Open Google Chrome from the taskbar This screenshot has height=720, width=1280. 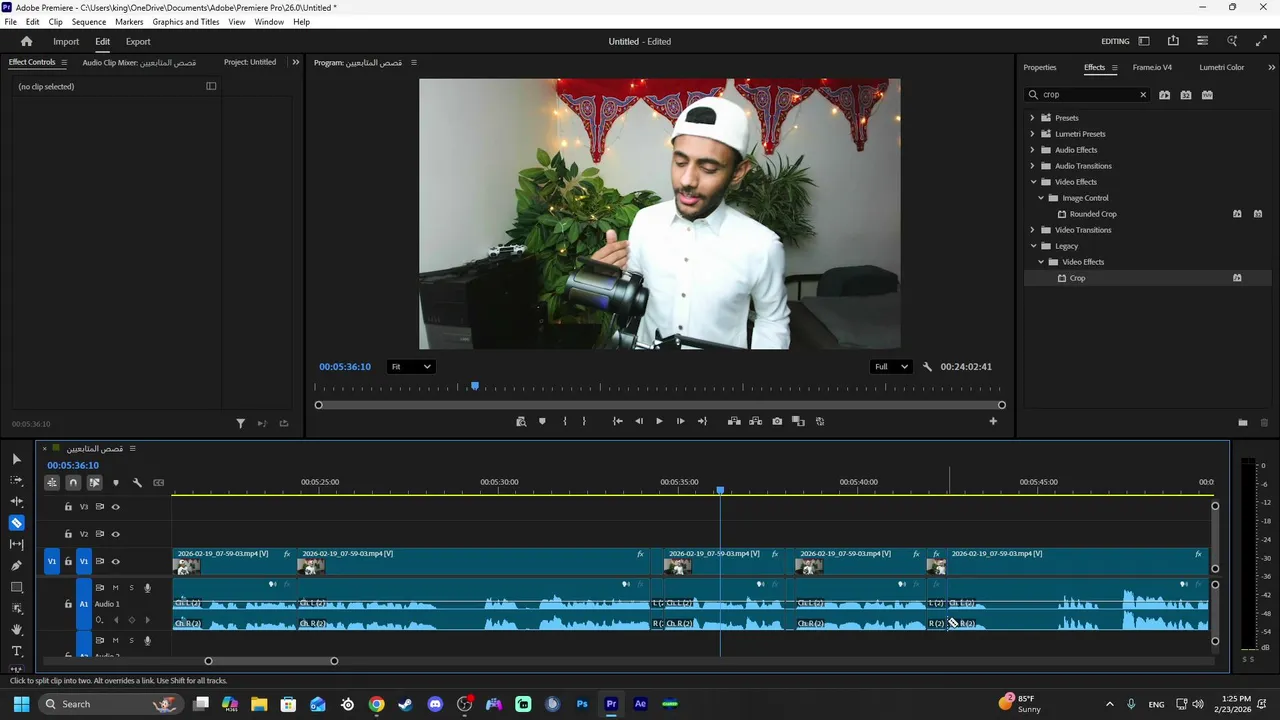point(376,704)
